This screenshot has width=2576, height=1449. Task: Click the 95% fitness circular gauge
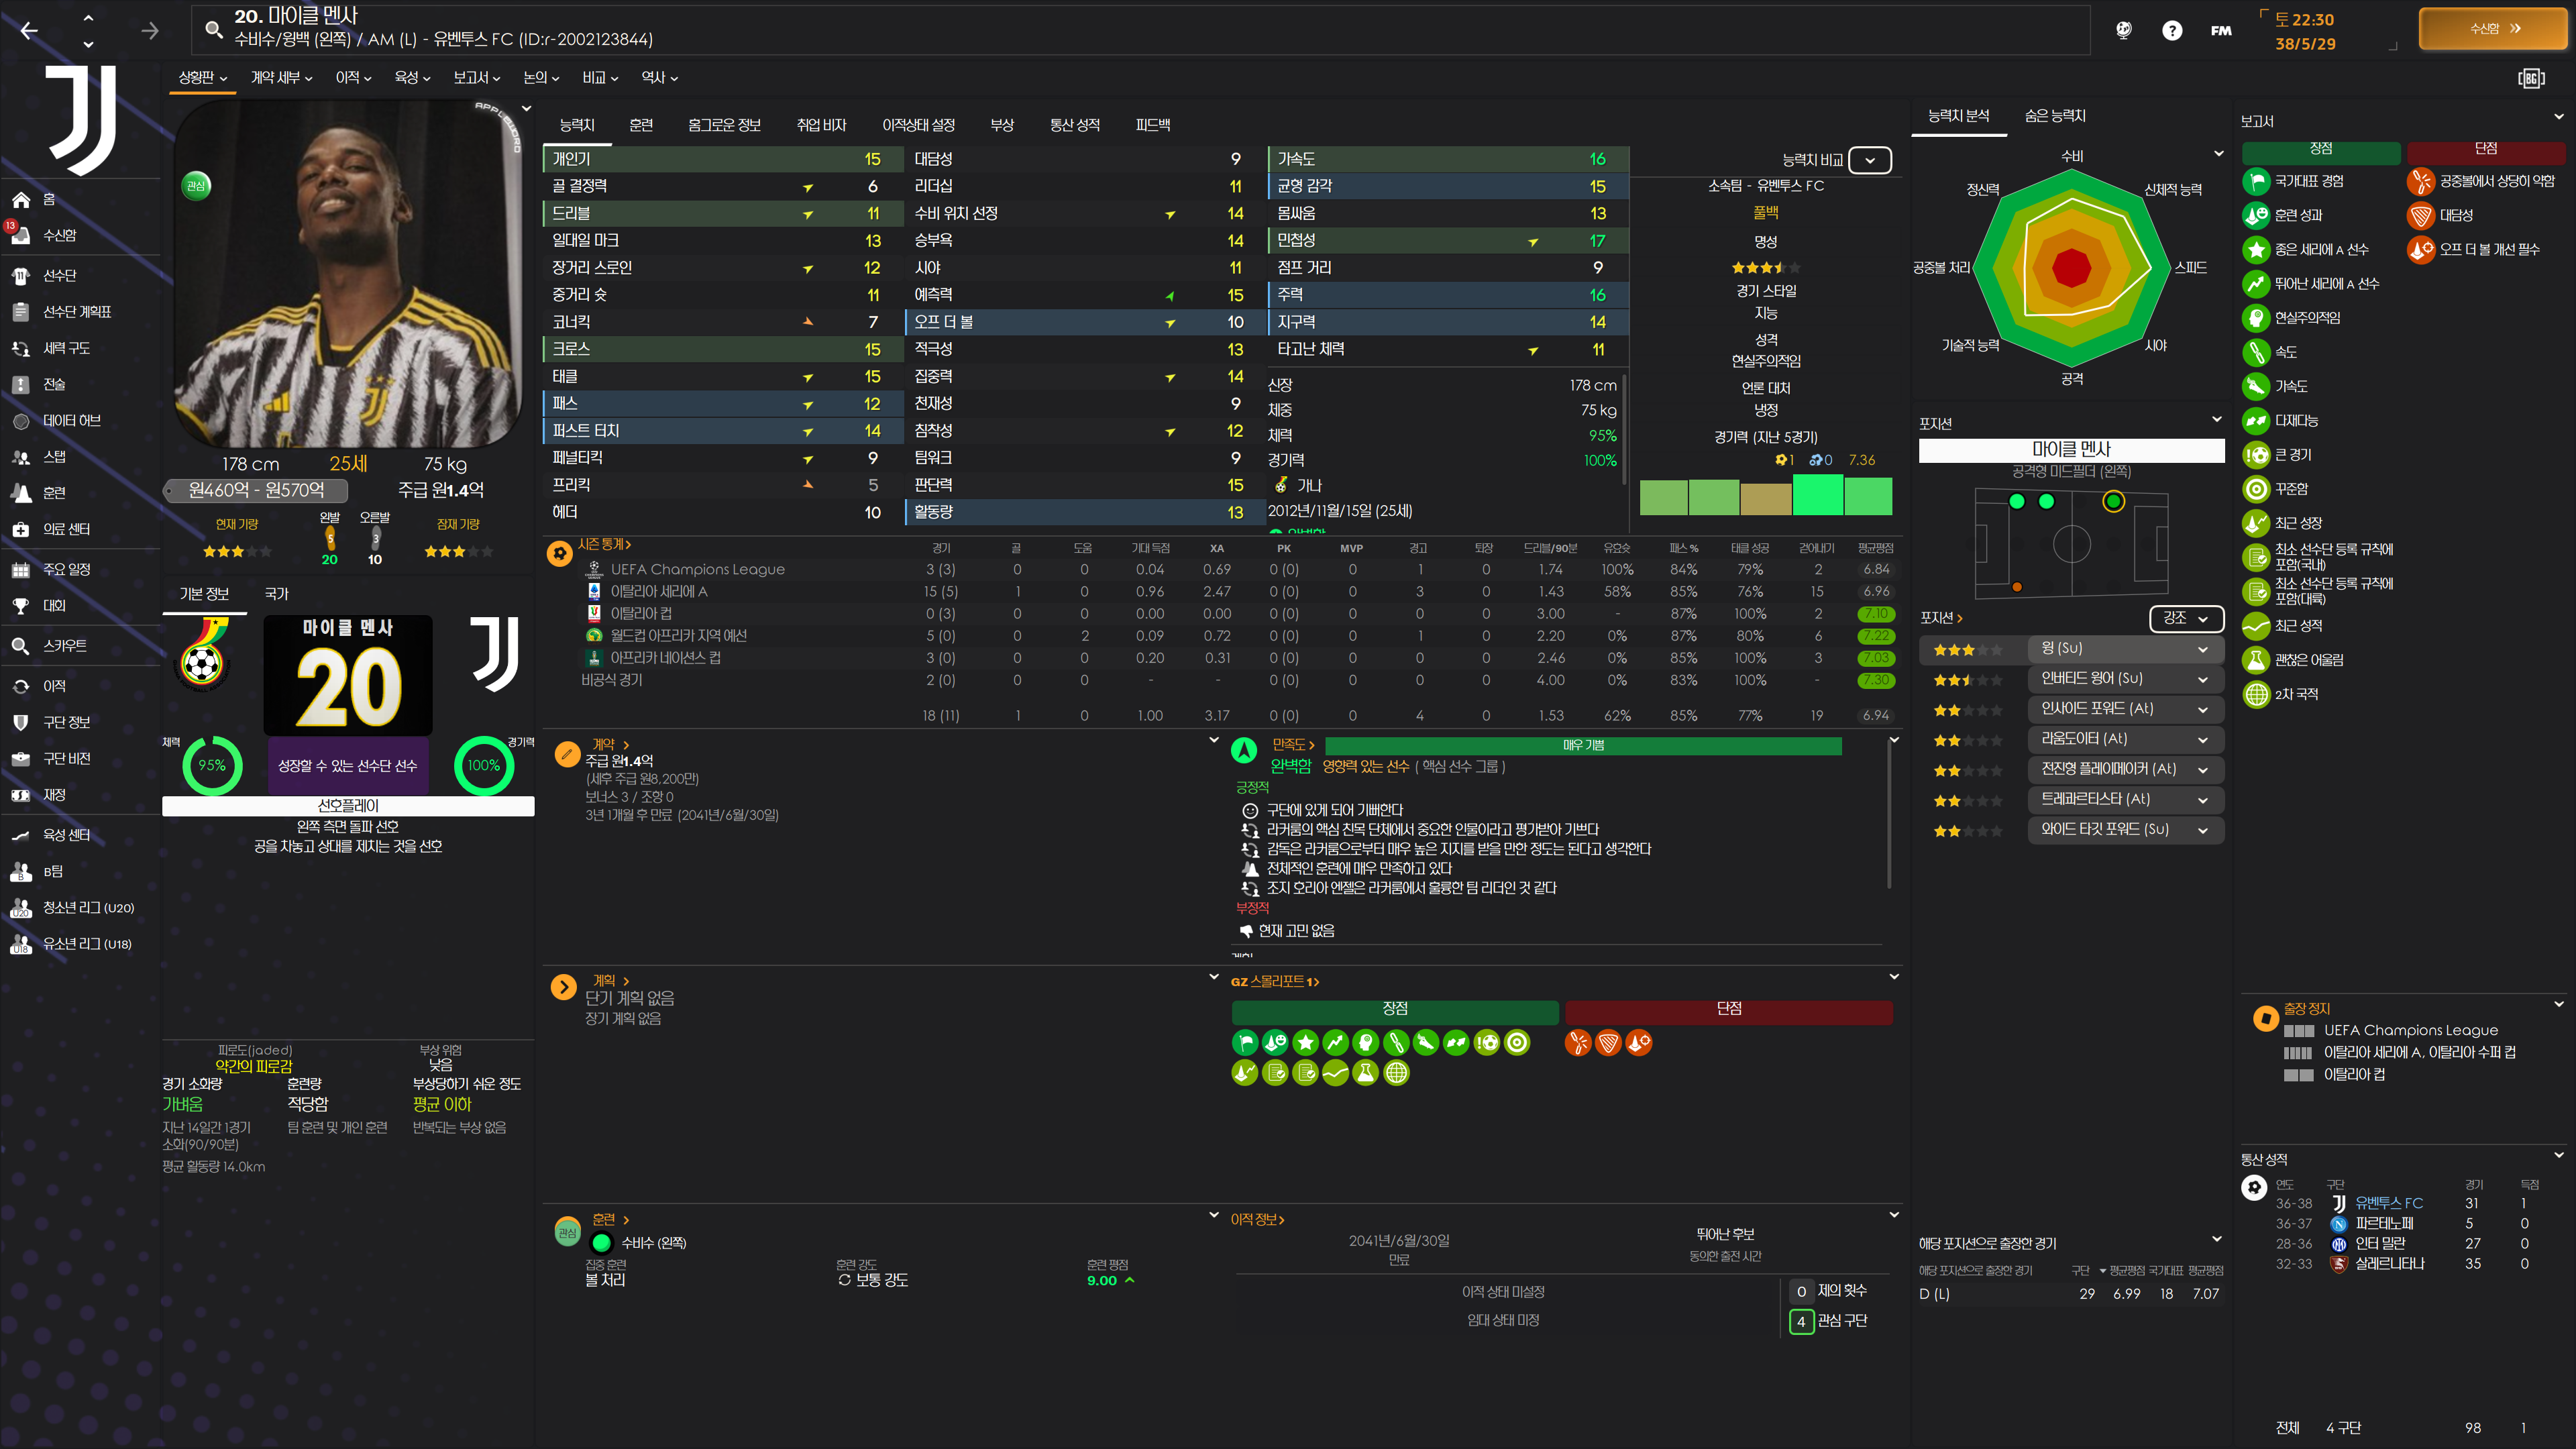pos(212,766)
